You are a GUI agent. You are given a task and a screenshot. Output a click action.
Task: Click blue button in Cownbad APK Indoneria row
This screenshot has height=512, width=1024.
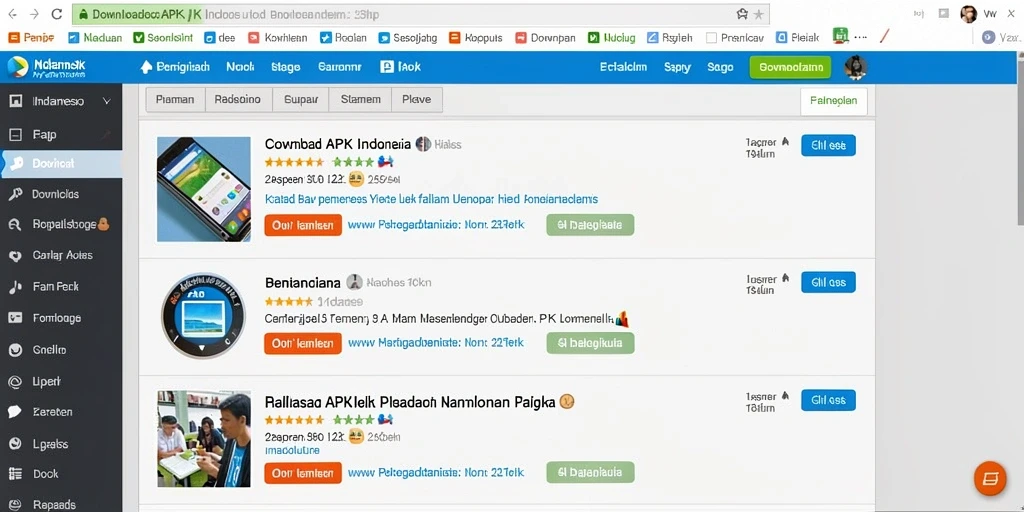[828, 146]
